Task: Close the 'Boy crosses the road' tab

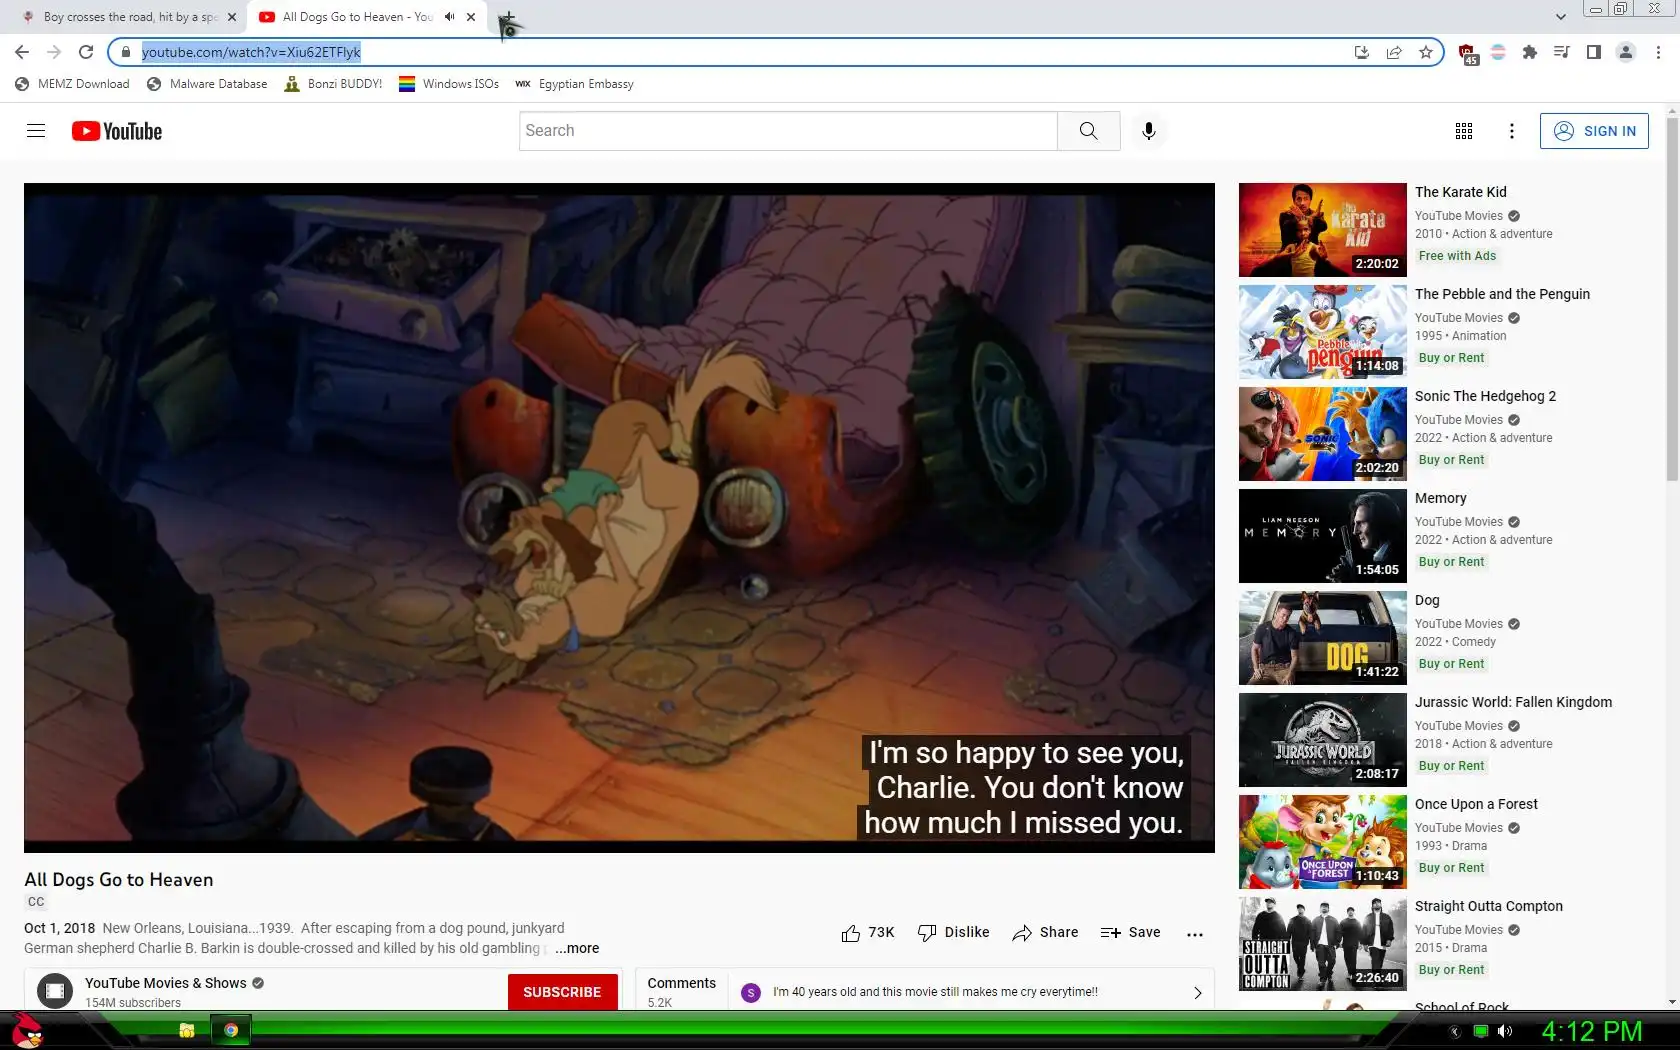Action: [232, 17]
